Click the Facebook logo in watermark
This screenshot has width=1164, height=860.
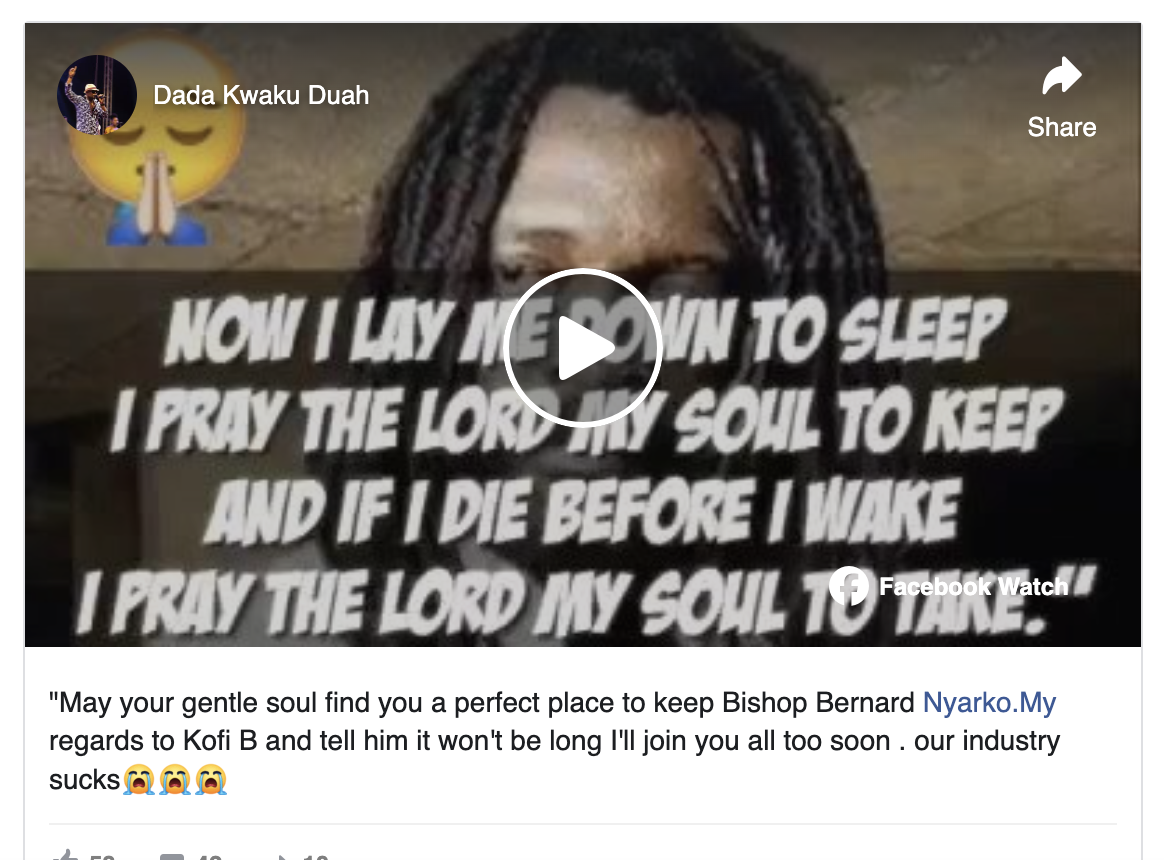[x=849, y=586]
